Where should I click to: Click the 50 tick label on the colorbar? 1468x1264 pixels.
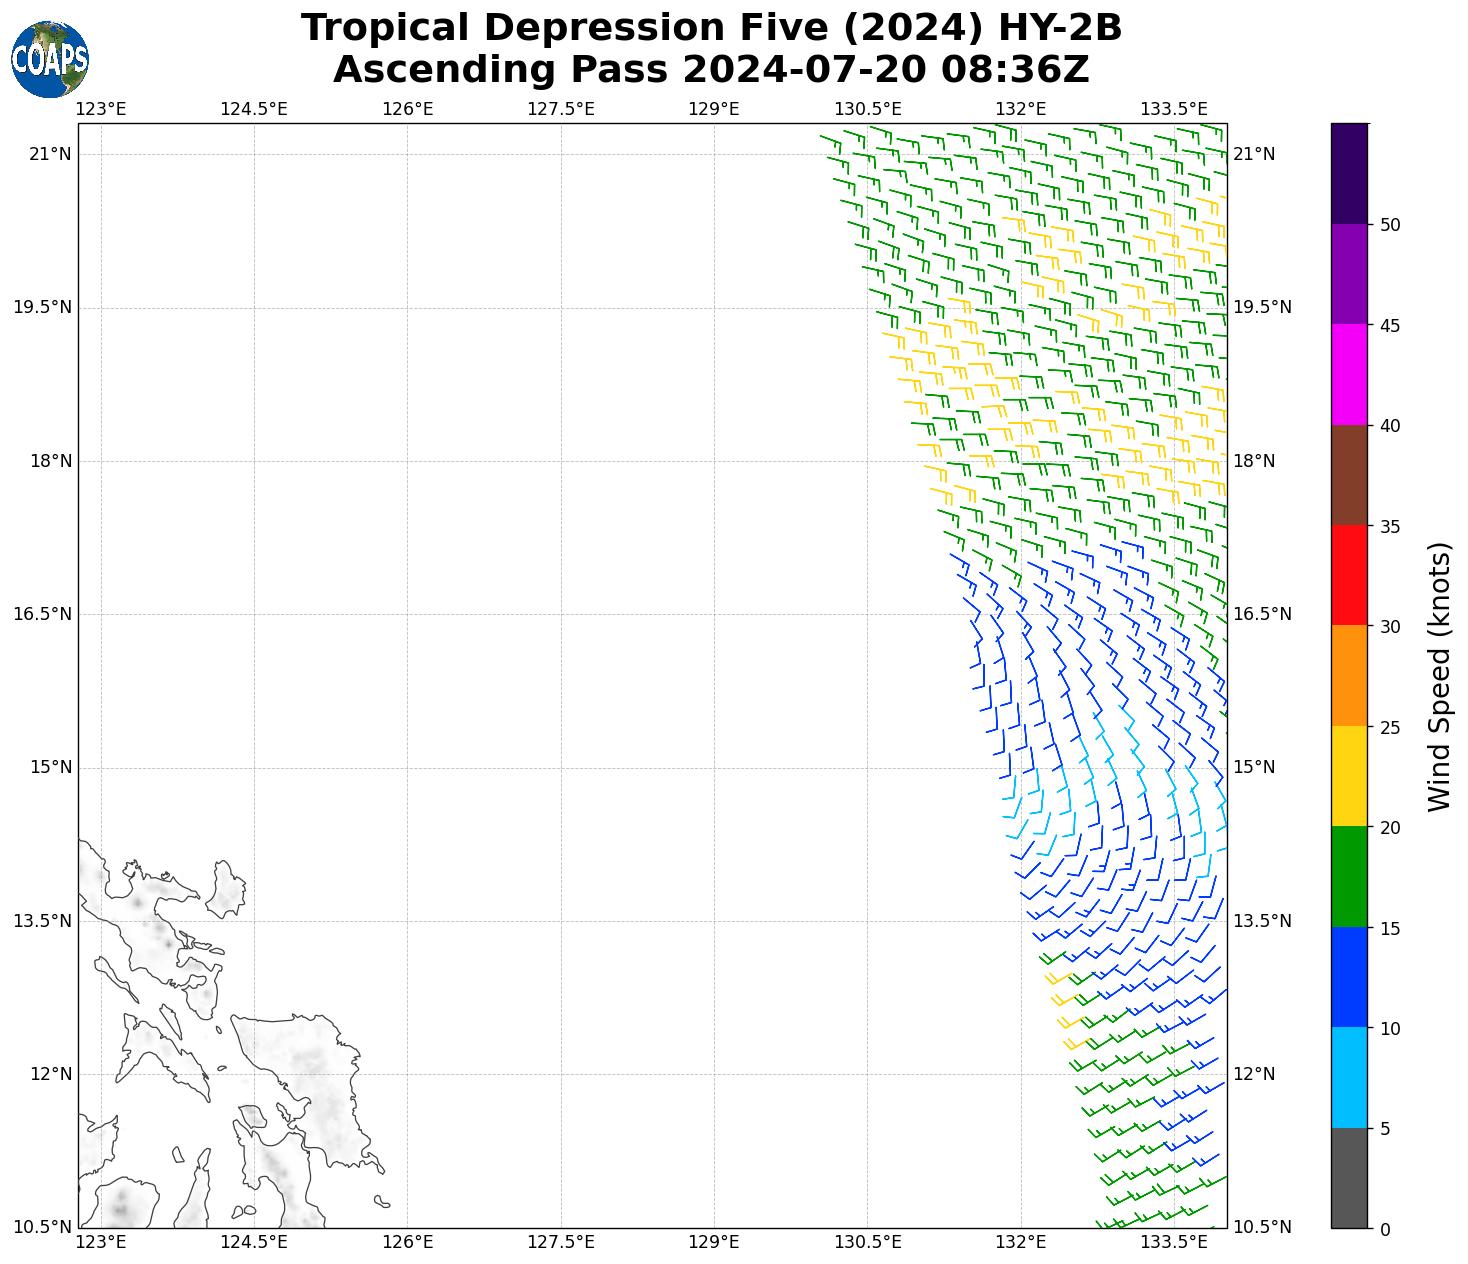tap(1389, 225)
